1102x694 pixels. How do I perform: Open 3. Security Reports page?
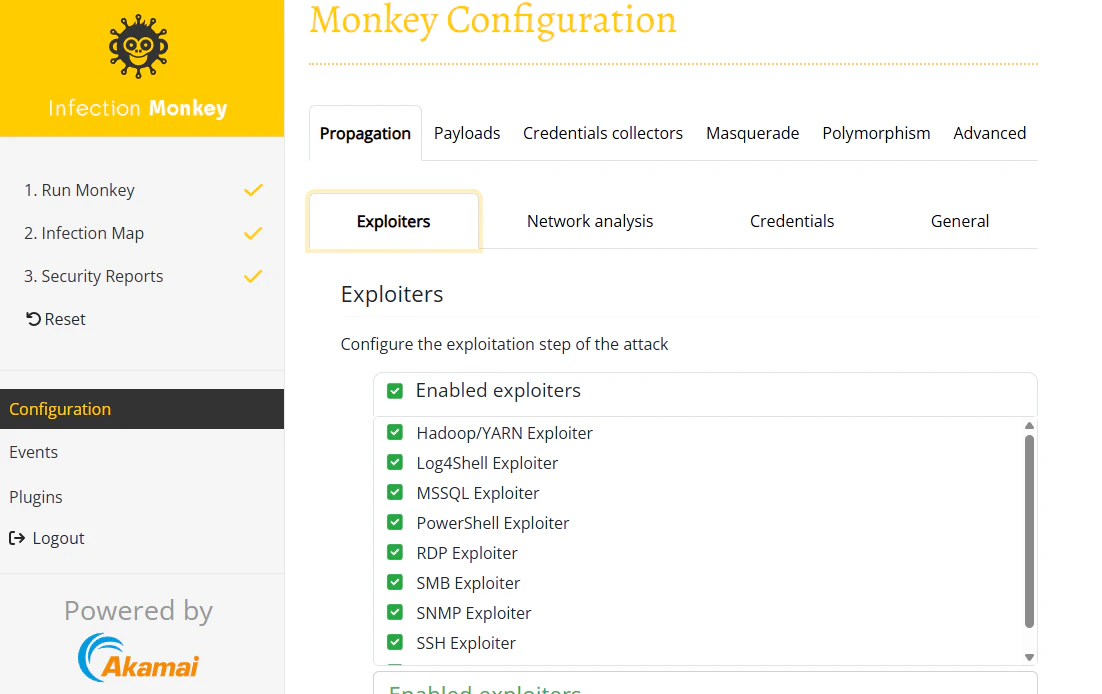[x=93, y=276]
